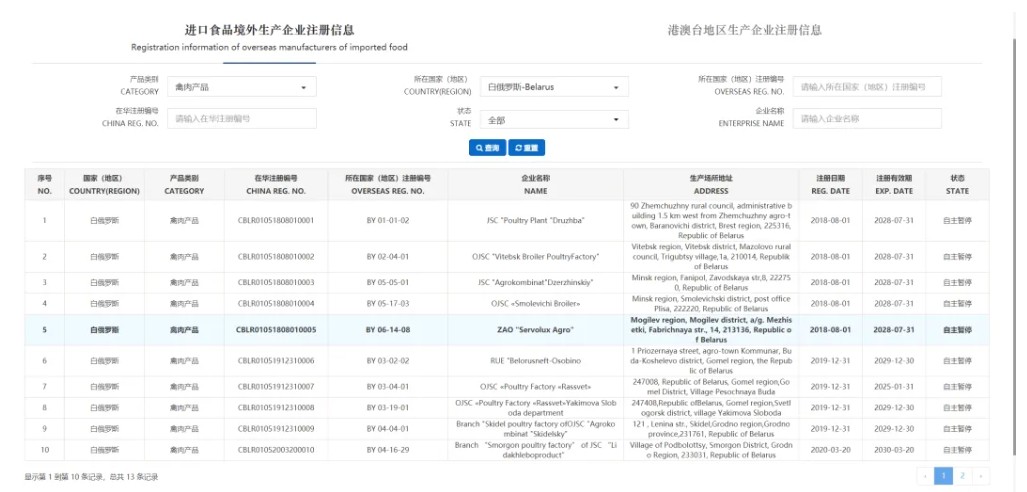This screenshot has height=492, width=1027.
Task: Click overseas number BY 02-04-01
Action: [388, 257]
